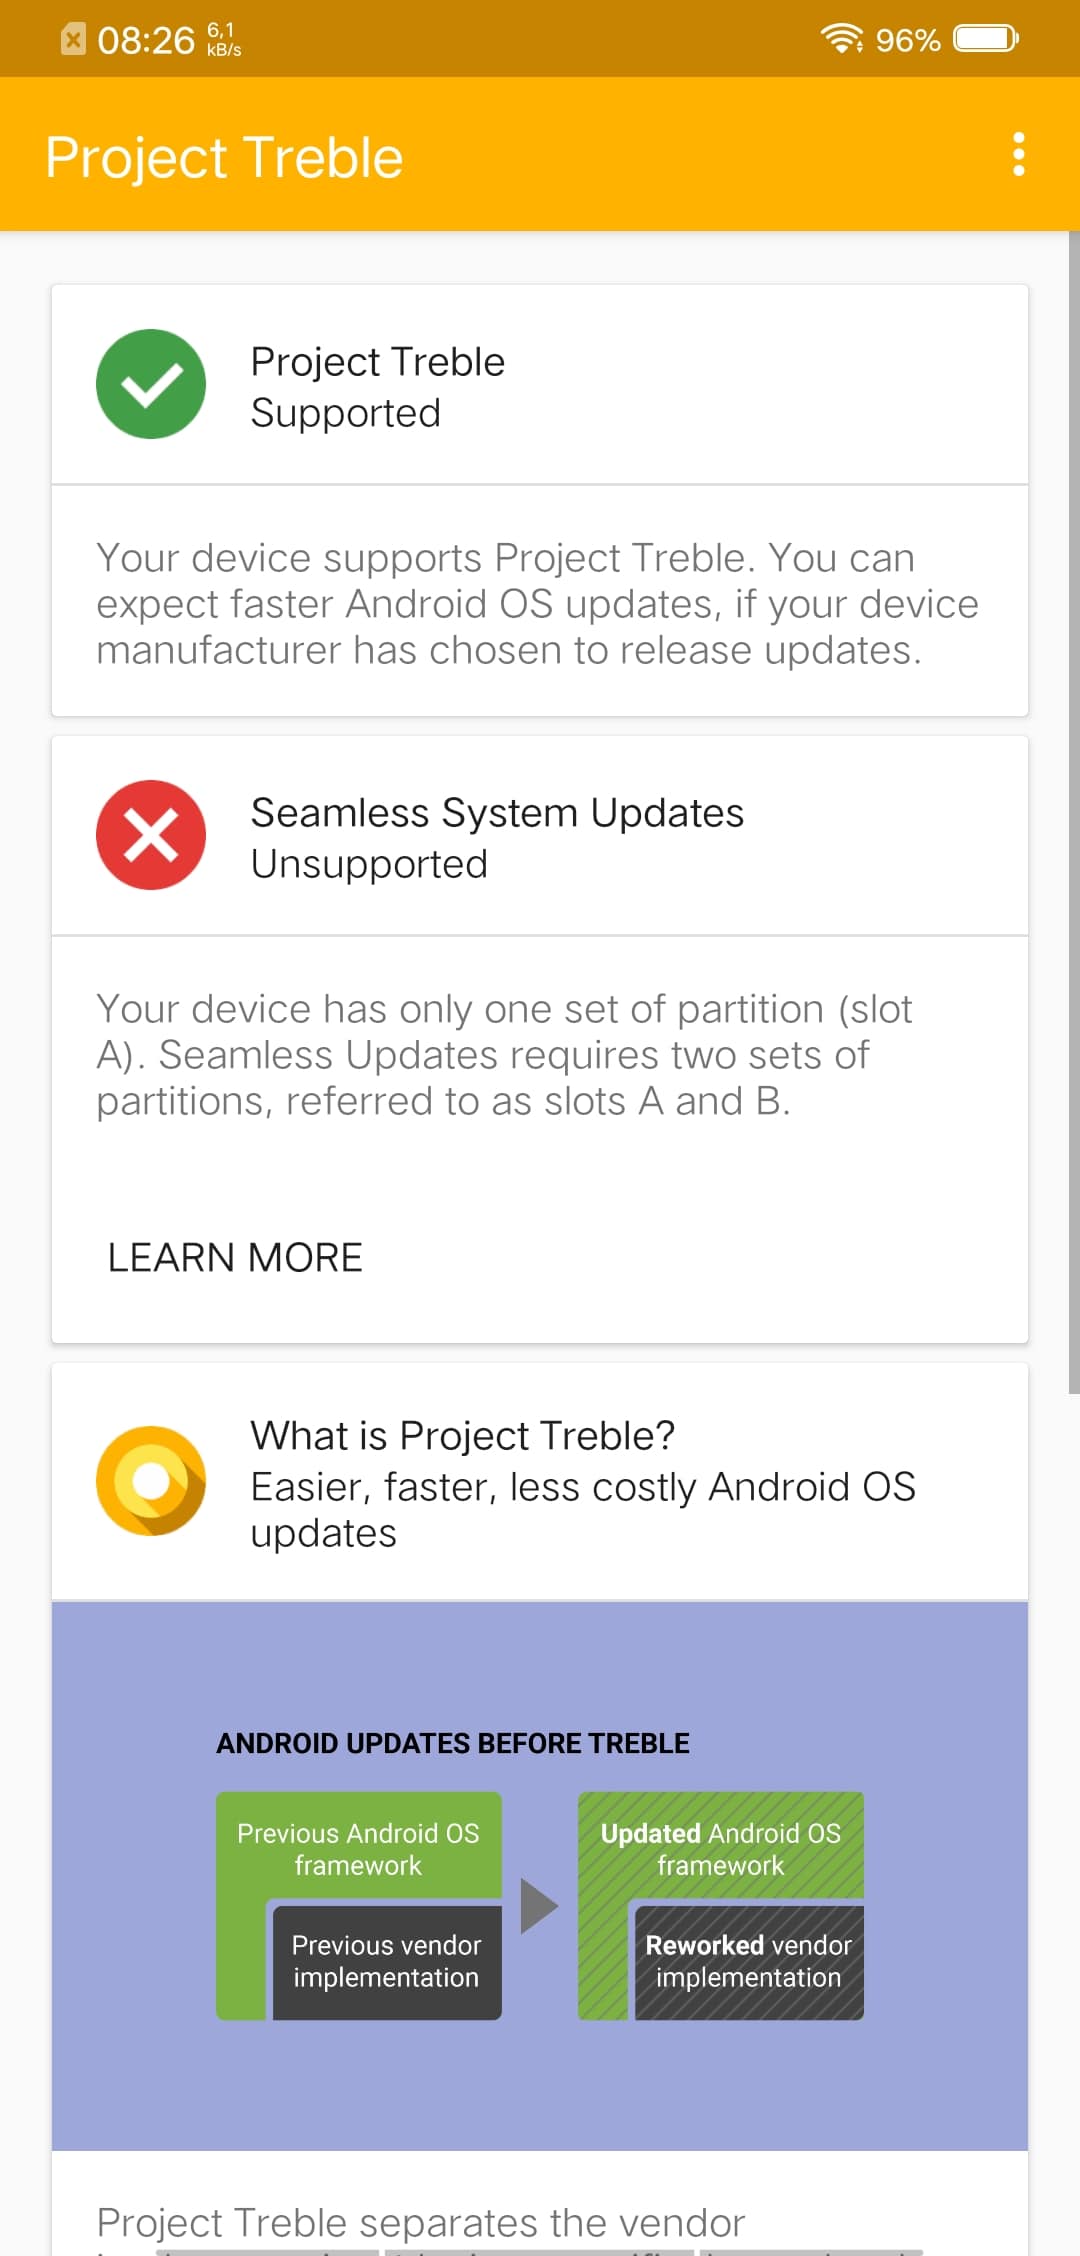Tap the Previous vendor implementation block
The image size is (1080, 2256).
(387, 1962)
